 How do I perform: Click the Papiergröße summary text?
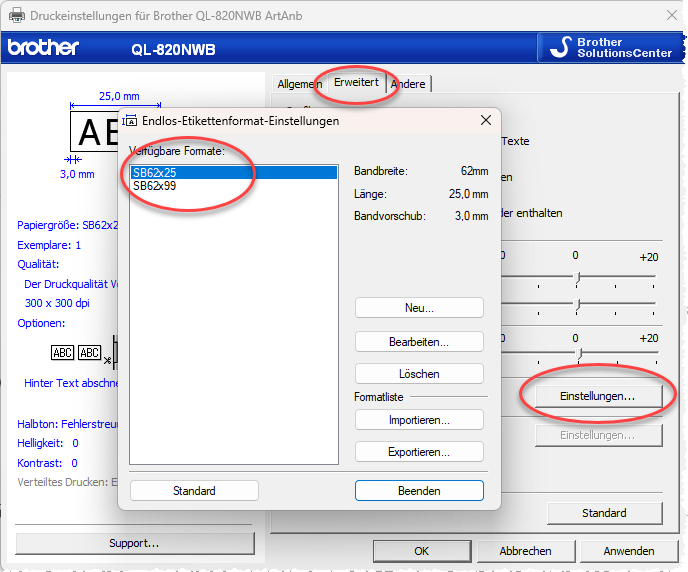click(68, 225)
